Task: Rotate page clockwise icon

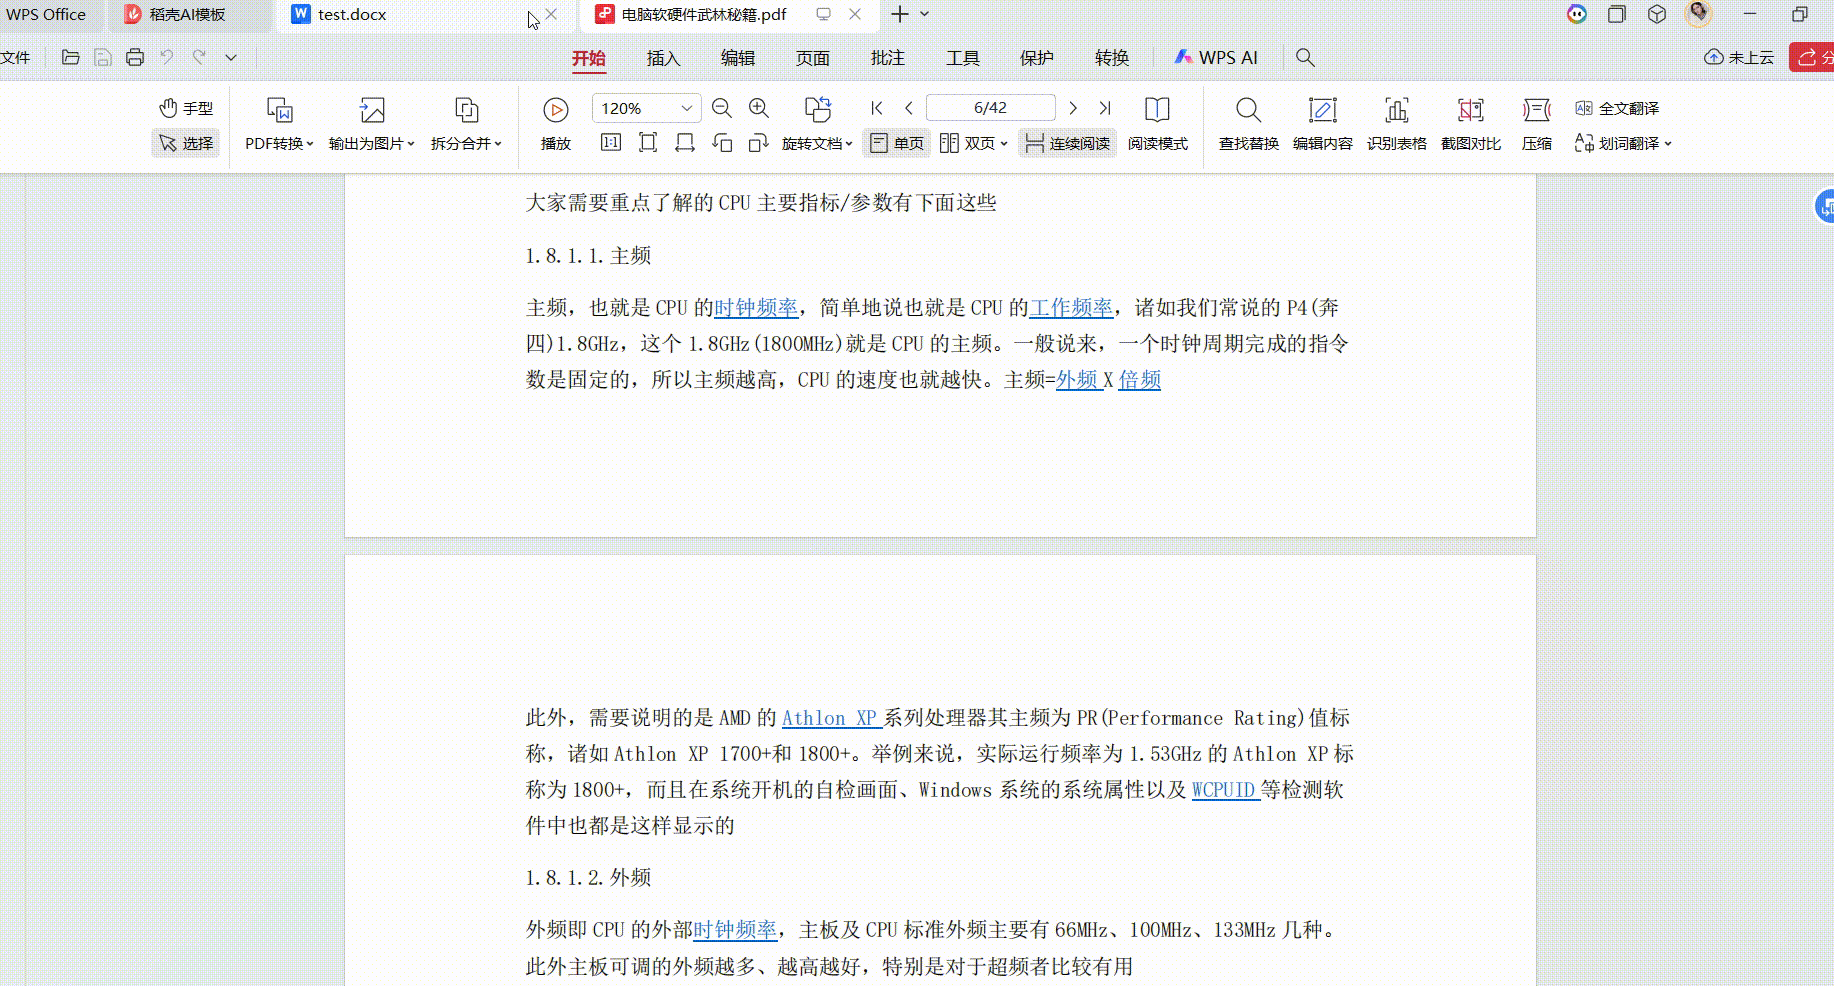Action: point(759,143)
